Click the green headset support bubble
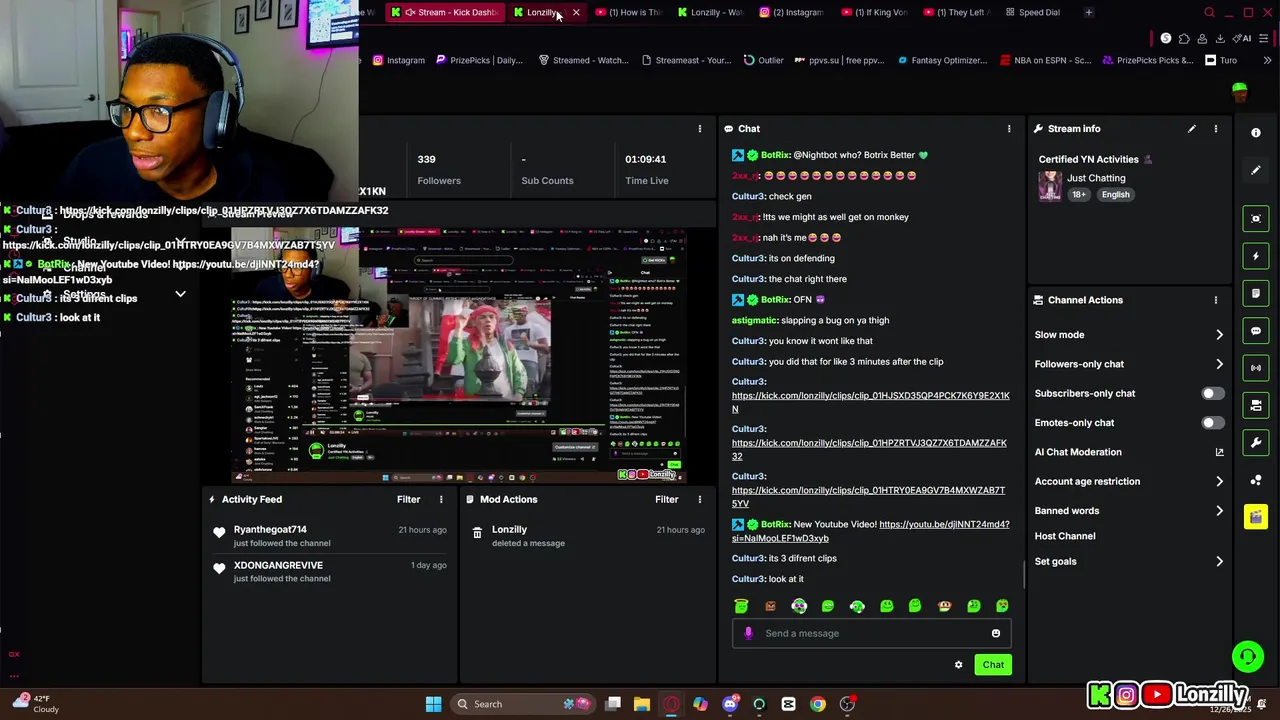This screenshot has width=1280, height=720. point(1248,657)
